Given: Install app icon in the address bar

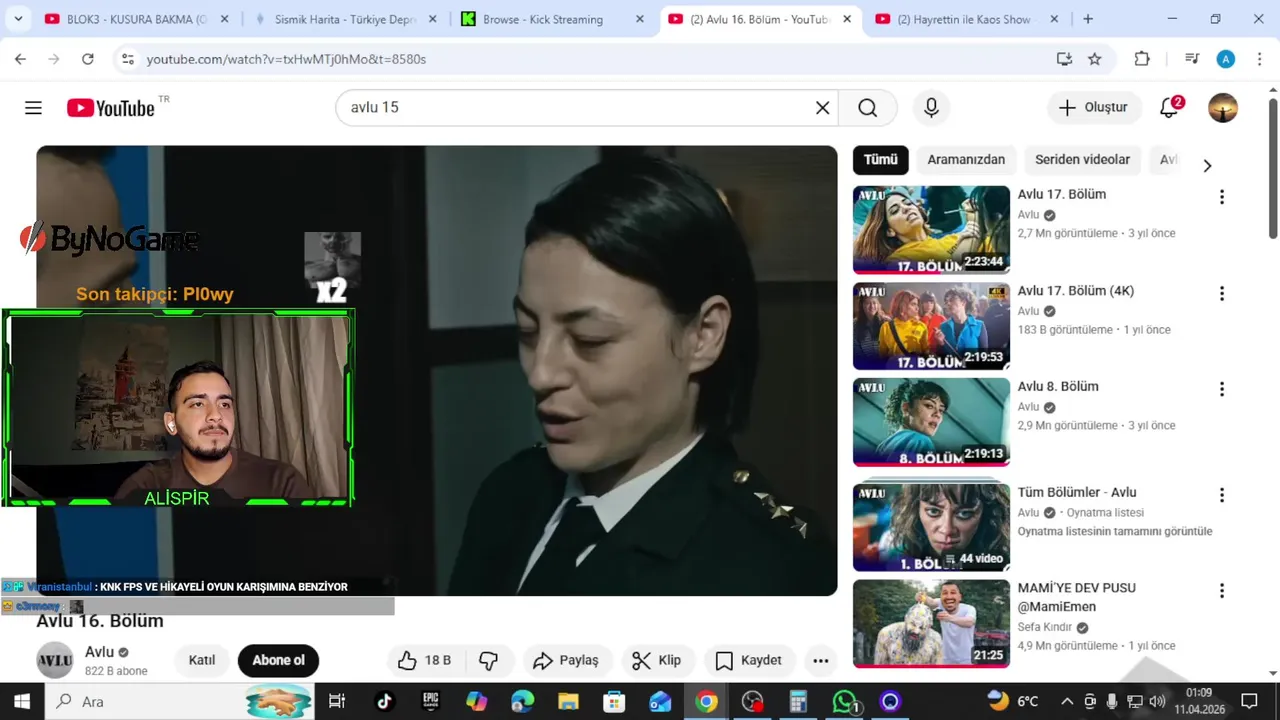Looking at the screenshot, I should (x=1064, y=59).
